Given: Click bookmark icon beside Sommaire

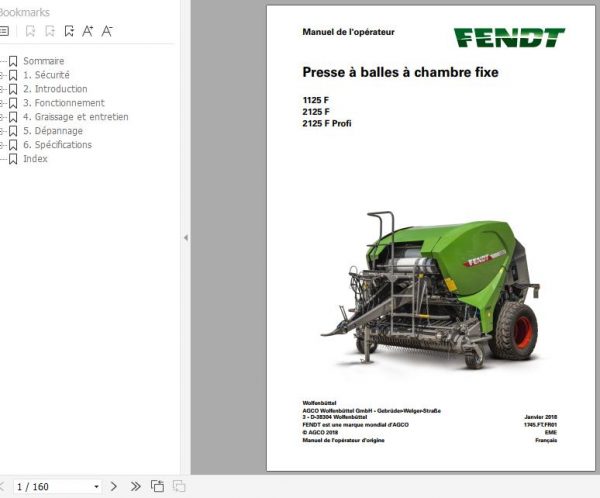Looking at the screenshot, I should click(x=13, y=61).
